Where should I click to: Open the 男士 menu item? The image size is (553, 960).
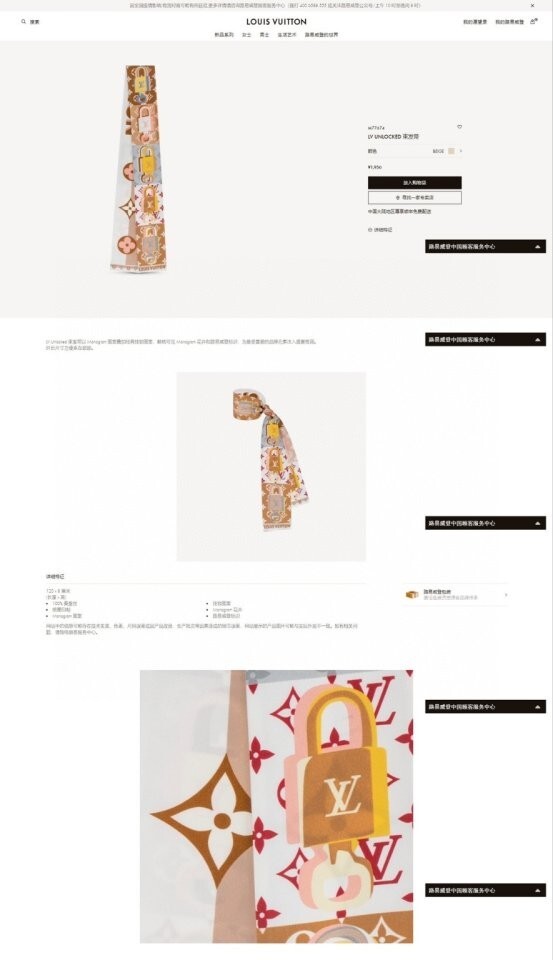pos(264,35)
